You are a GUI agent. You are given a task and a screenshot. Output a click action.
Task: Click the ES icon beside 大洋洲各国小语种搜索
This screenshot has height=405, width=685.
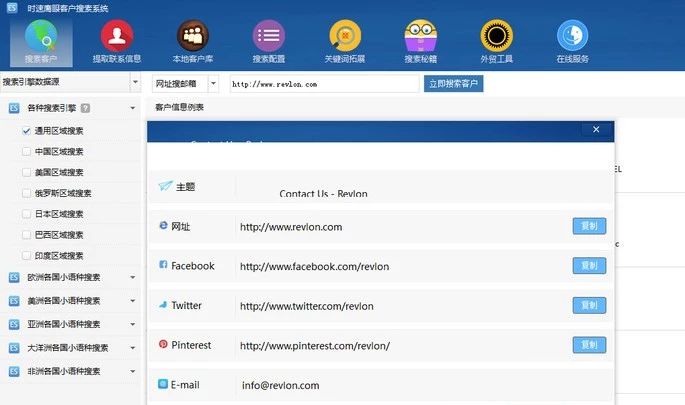point(14,348)
